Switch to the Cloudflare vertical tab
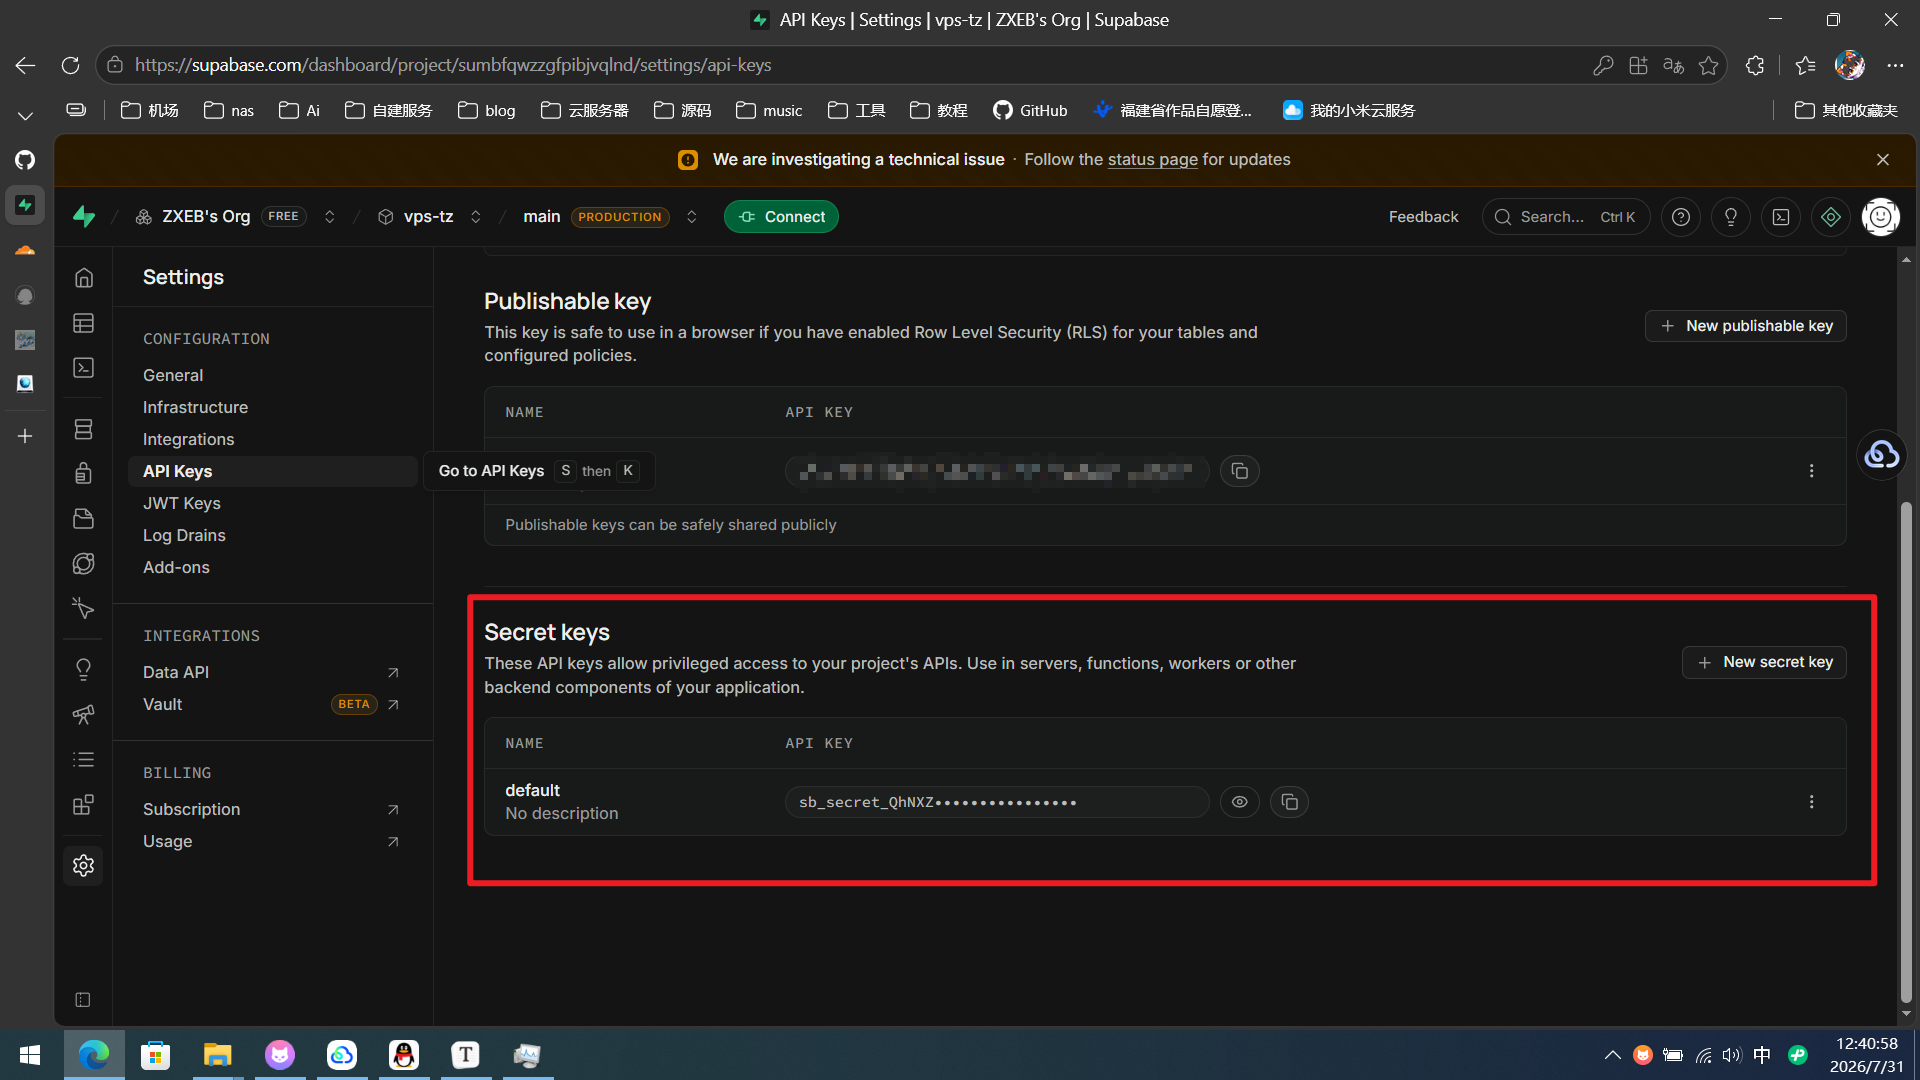The image size is (1920, 1080). coord(25,250)
